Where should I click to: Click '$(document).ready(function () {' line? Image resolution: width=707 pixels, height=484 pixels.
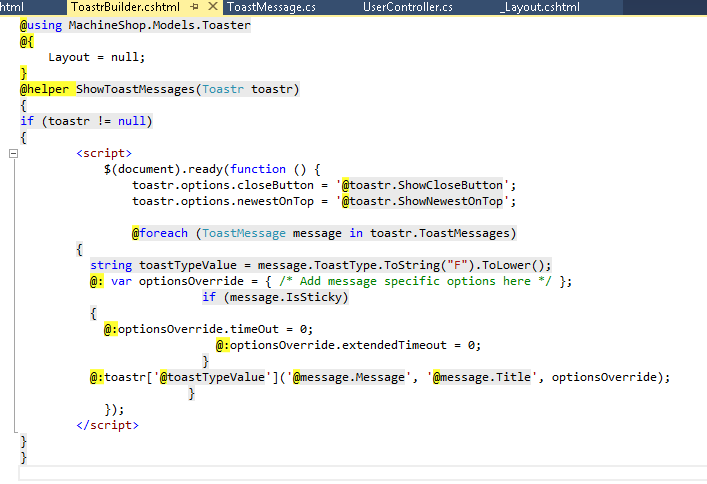click(212, 169)
